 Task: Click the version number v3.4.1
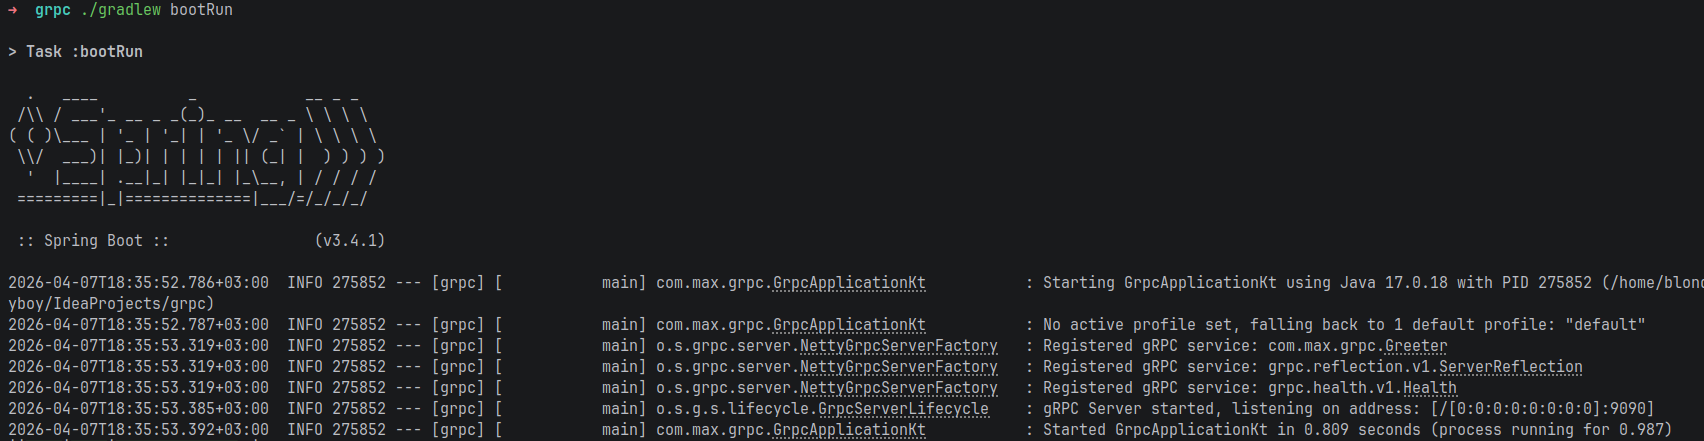pyautogui.click(x=350, y=241)
